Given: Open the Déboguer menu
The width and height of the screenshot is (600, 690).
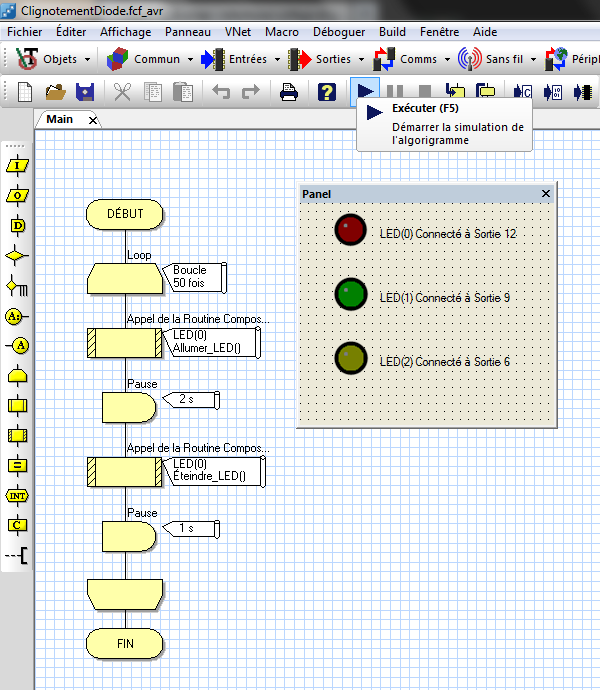Looking at the screenshot, I should (338, 32).
